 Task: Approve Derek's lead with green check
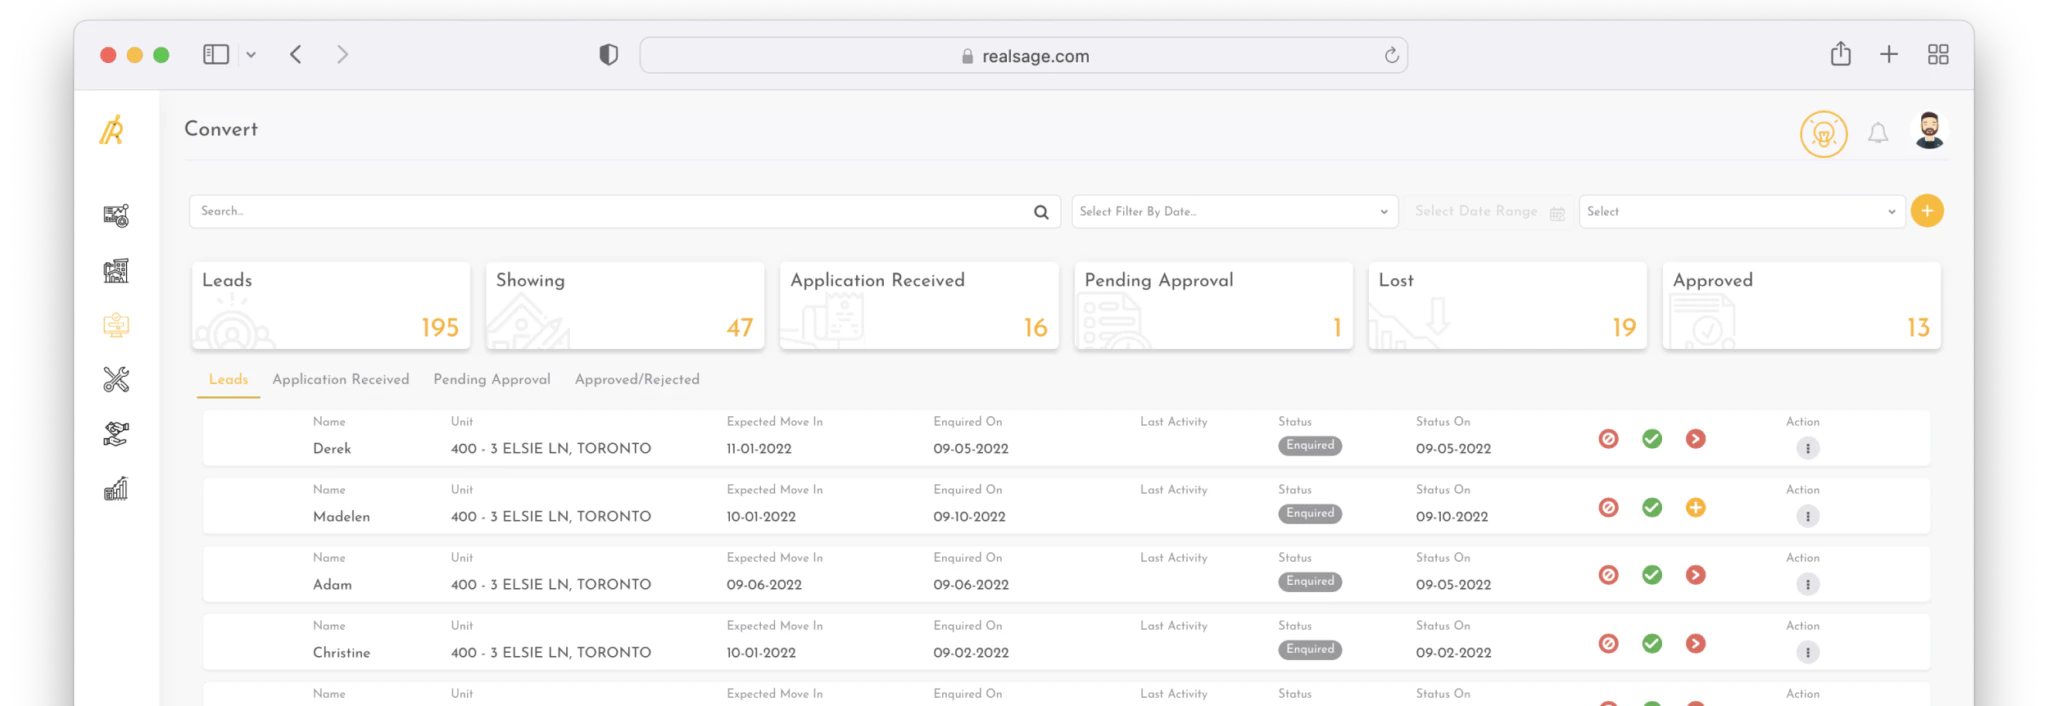click(x=1652, y=439)
